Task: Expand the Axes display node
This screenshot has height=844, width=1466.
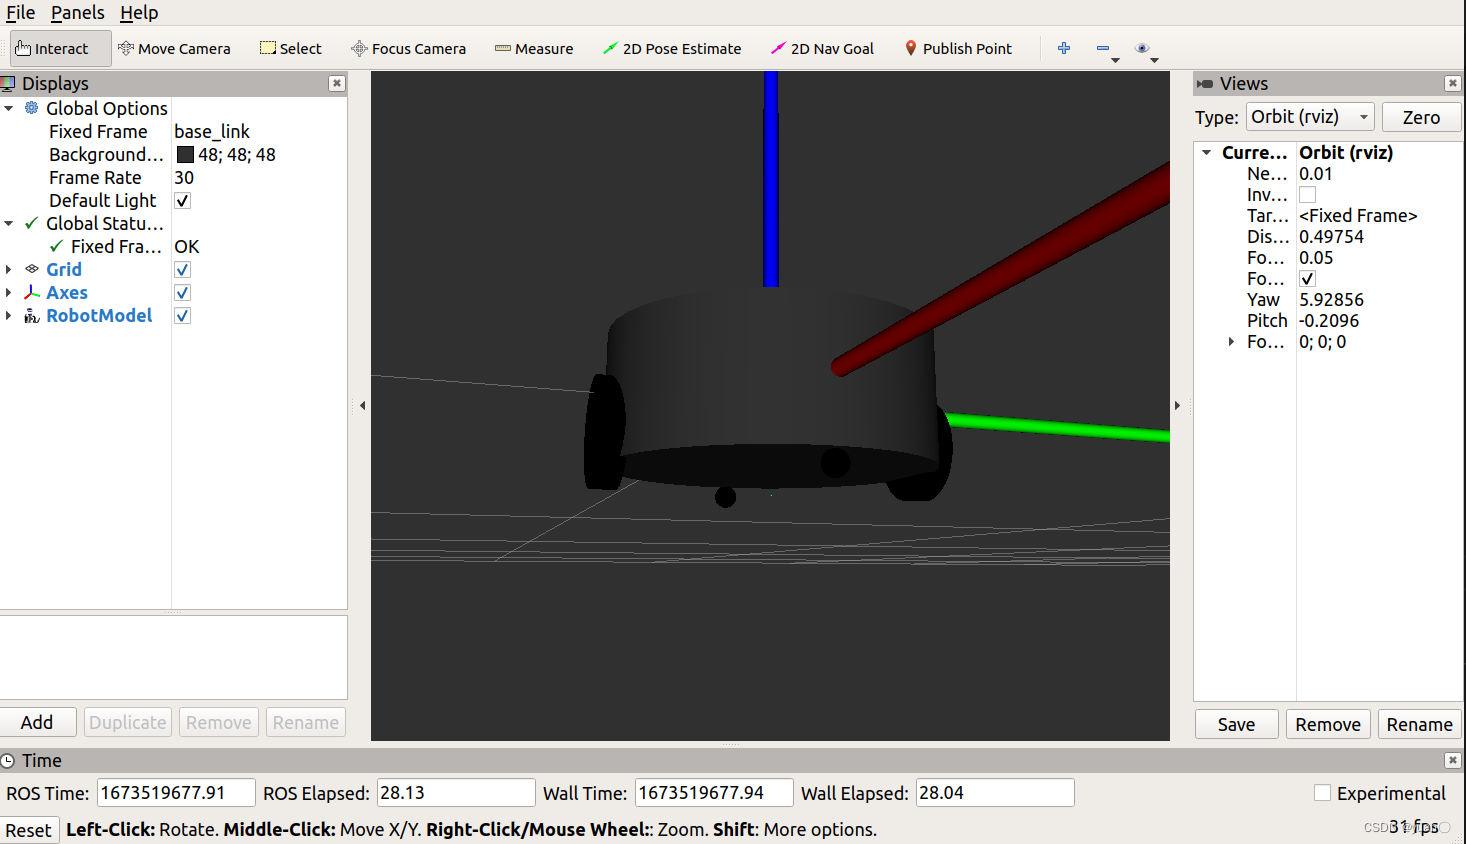Action: [x=9, y=292]
